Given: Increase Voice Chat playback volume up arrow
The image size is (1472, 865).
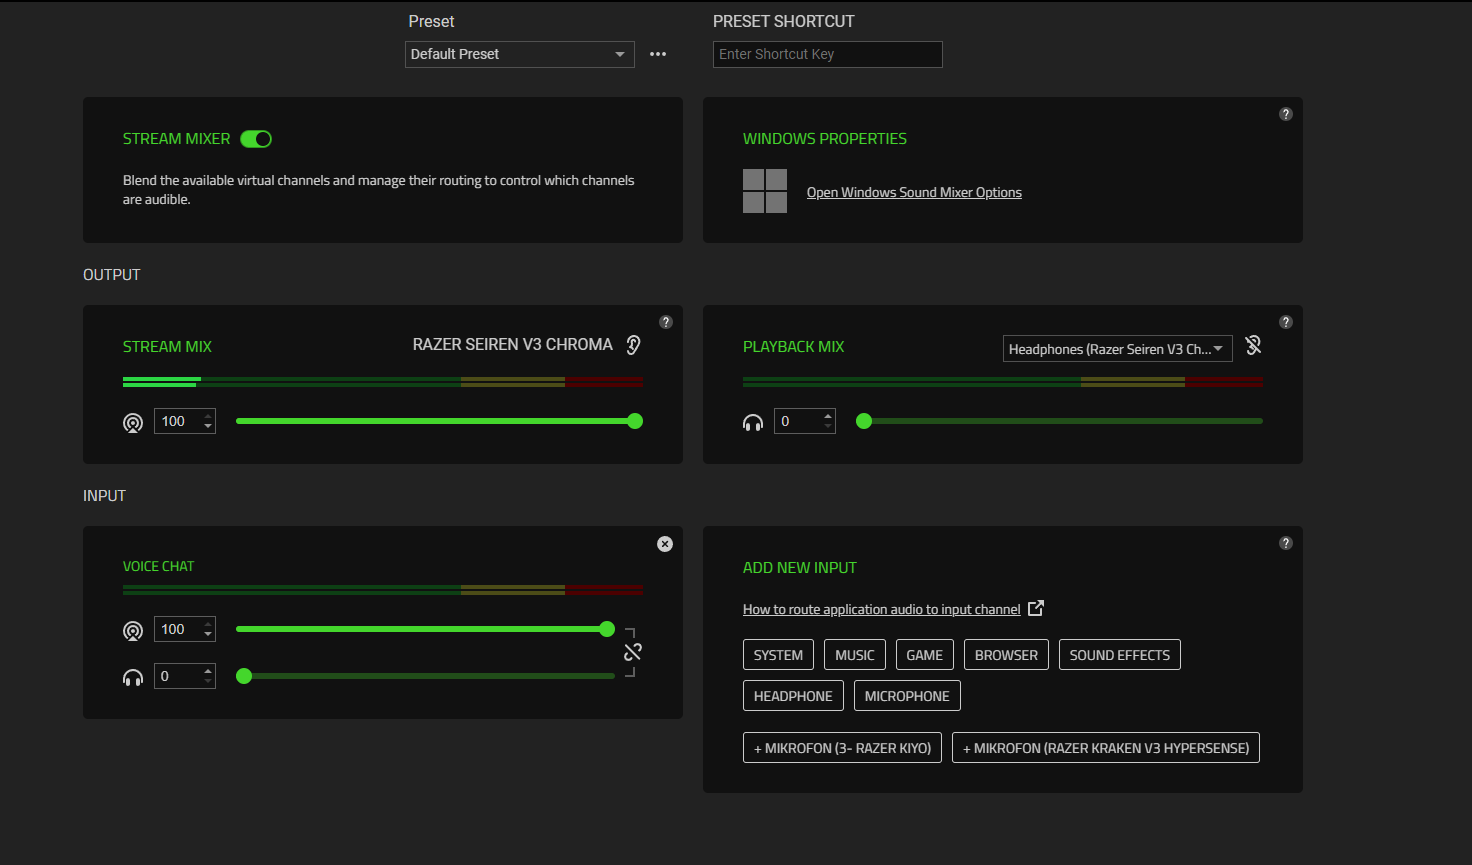Looking at the screenshot, I should (208, 671).
